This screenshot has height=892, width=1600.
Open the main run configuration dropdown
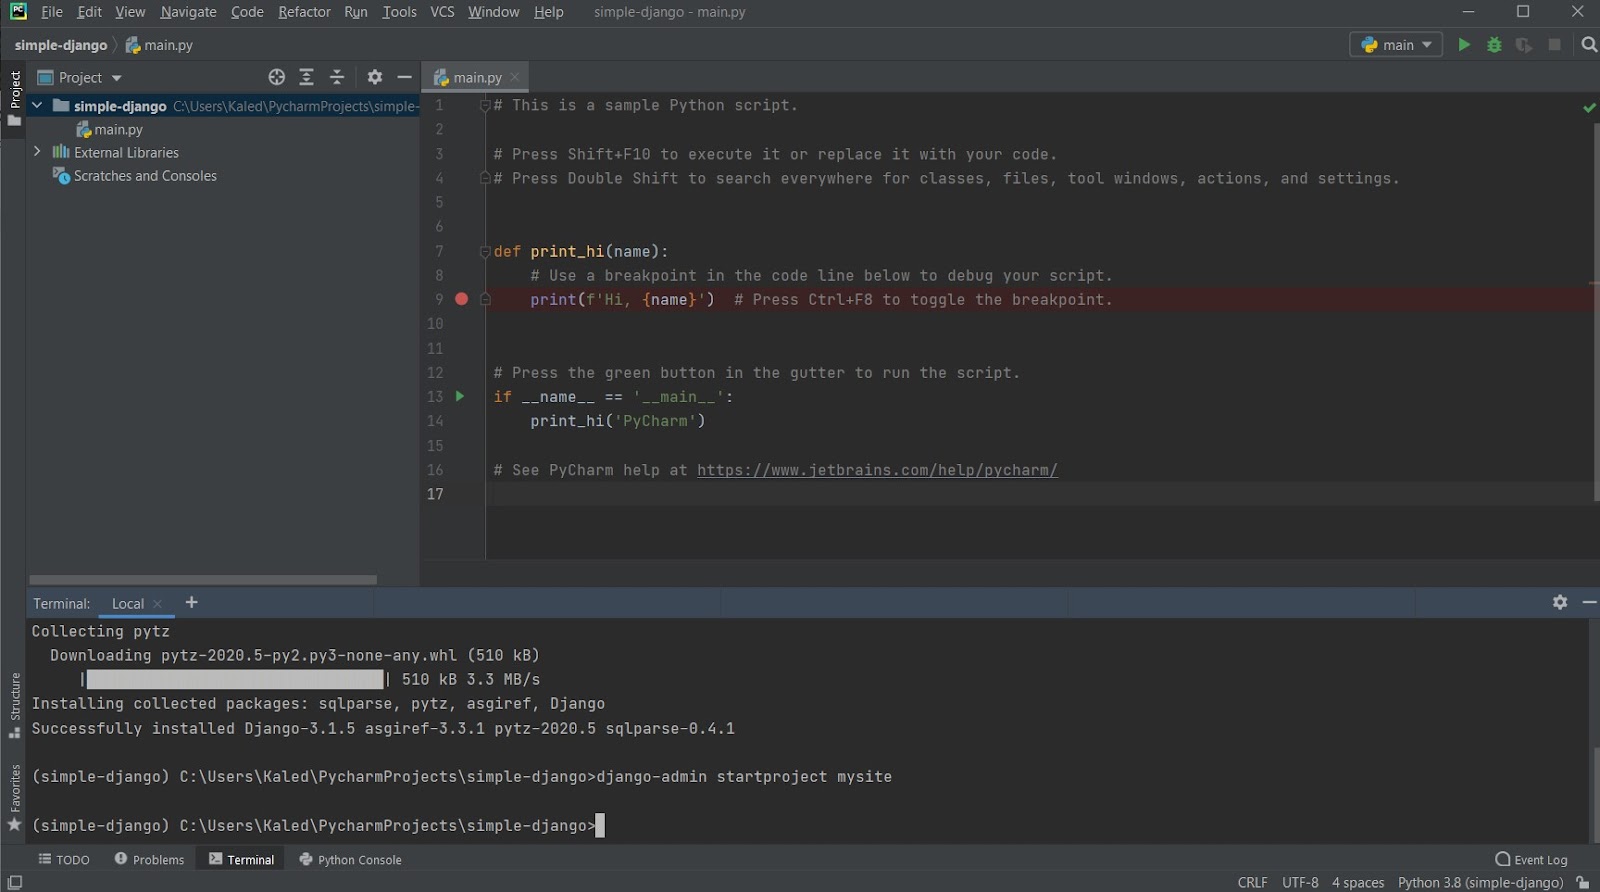click(x=1396, y=45)
